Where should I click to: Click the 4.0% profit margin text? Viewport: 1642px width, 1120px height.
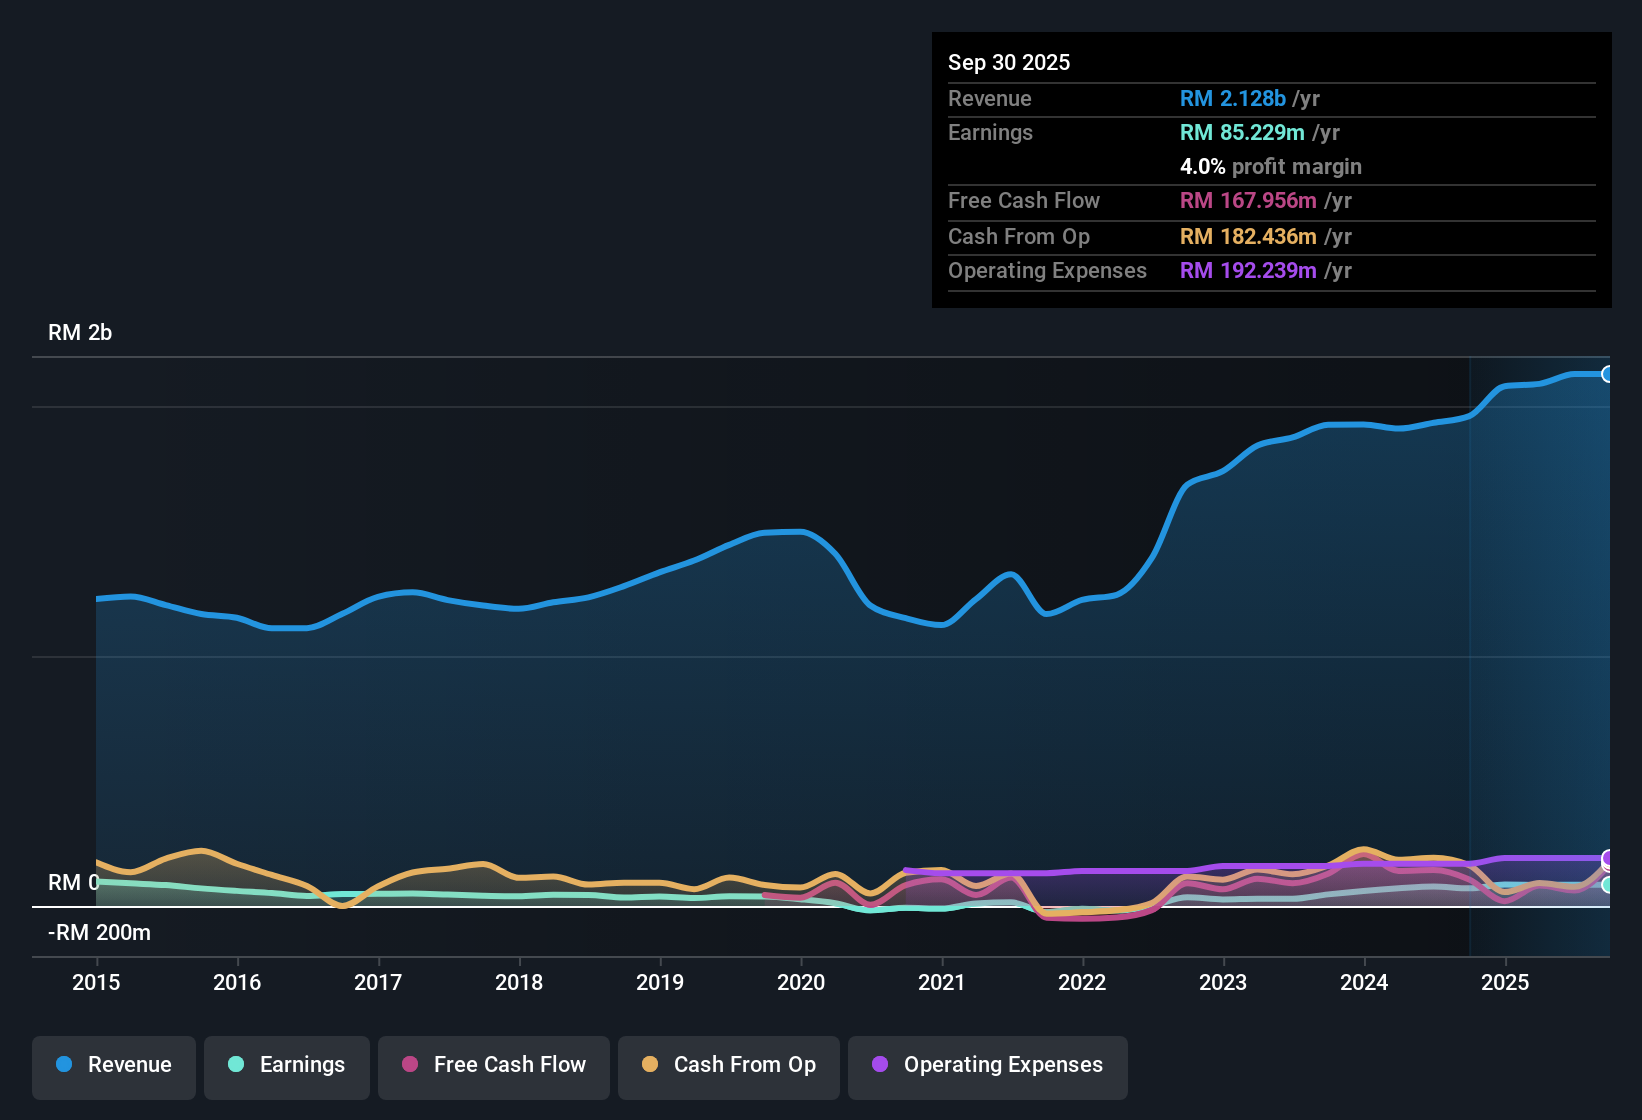[1271, 167]
